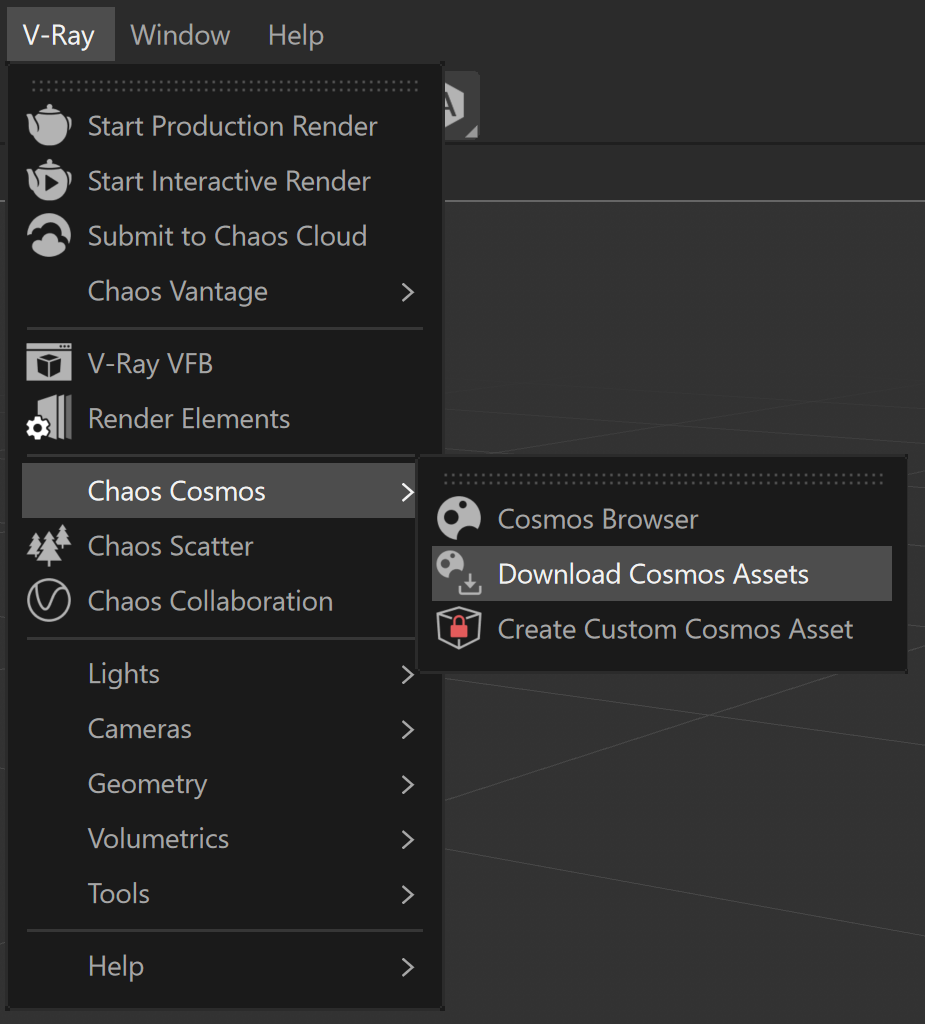Click the Chaos Cosmos label
This screenshot has height=1024, width=925.
point(176,490)
